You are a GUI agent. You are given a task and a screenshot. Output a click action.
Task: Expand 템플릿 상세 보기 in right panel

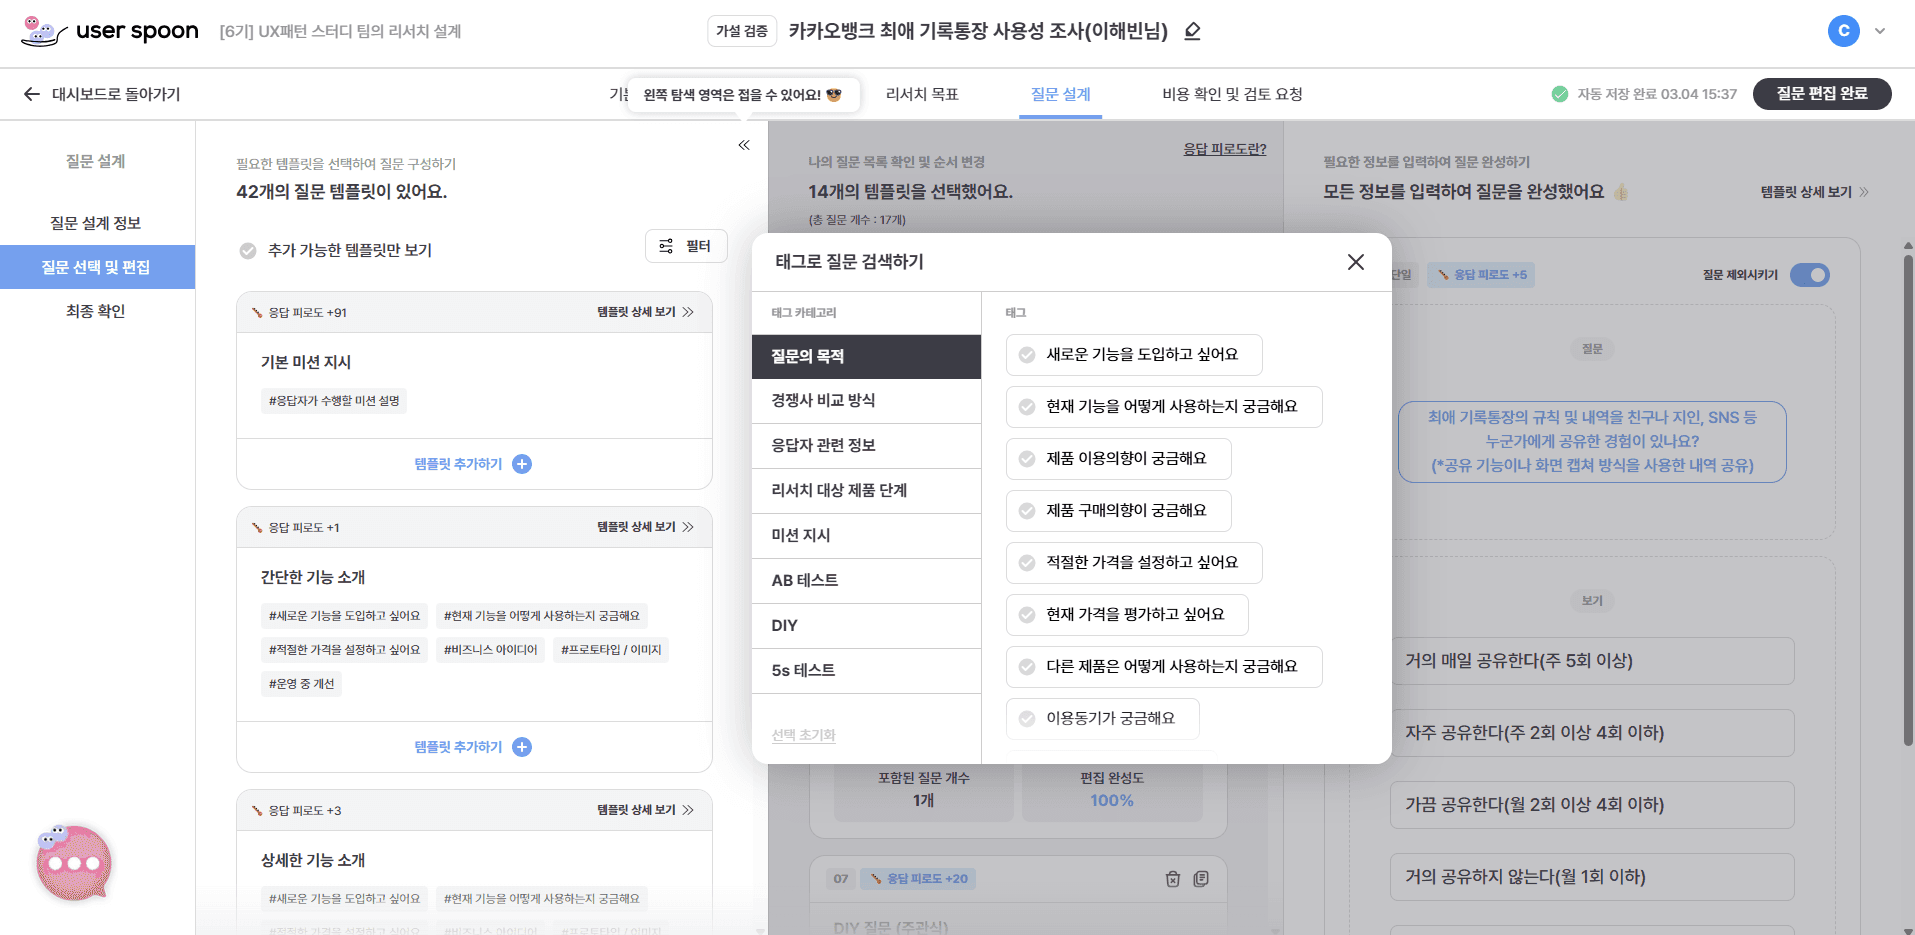[1814, 192]
